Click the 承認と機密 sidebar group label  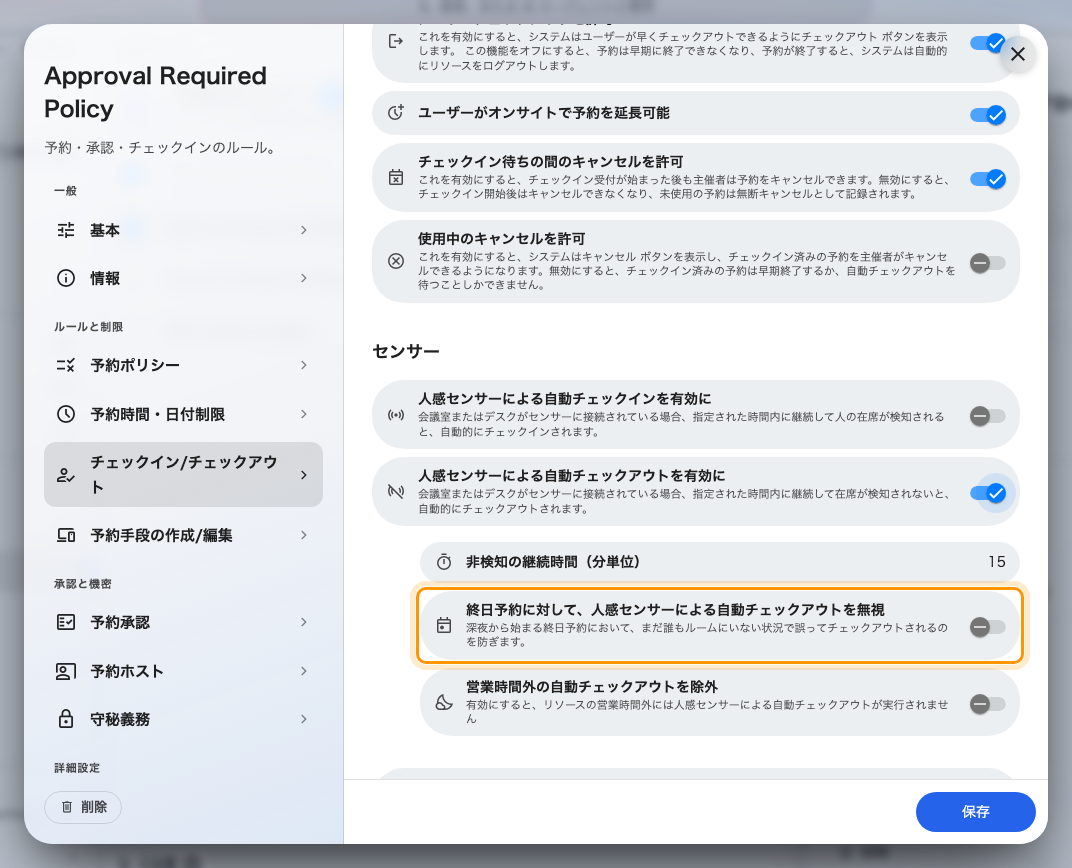[x=83, y=584]
